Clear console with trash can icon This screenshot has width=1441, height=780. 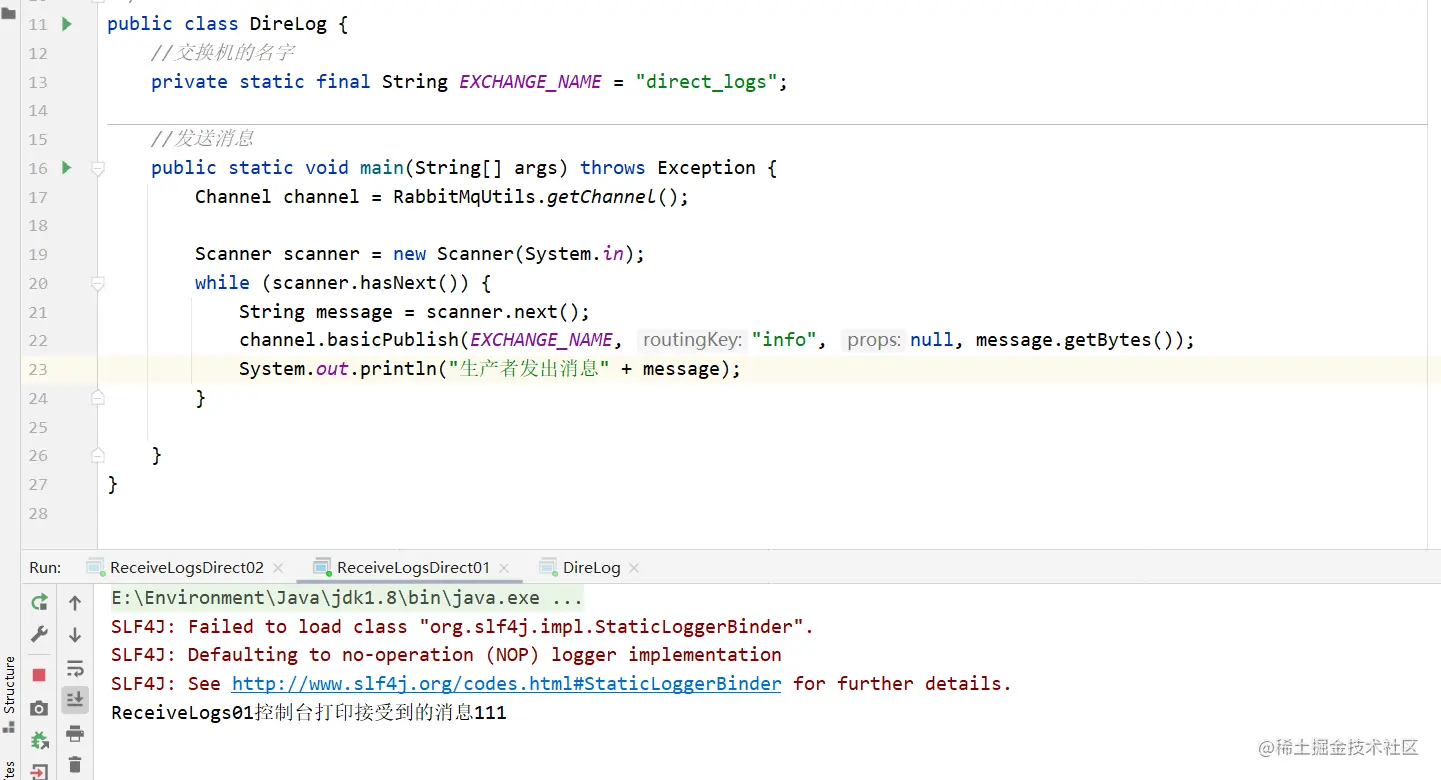75,766
